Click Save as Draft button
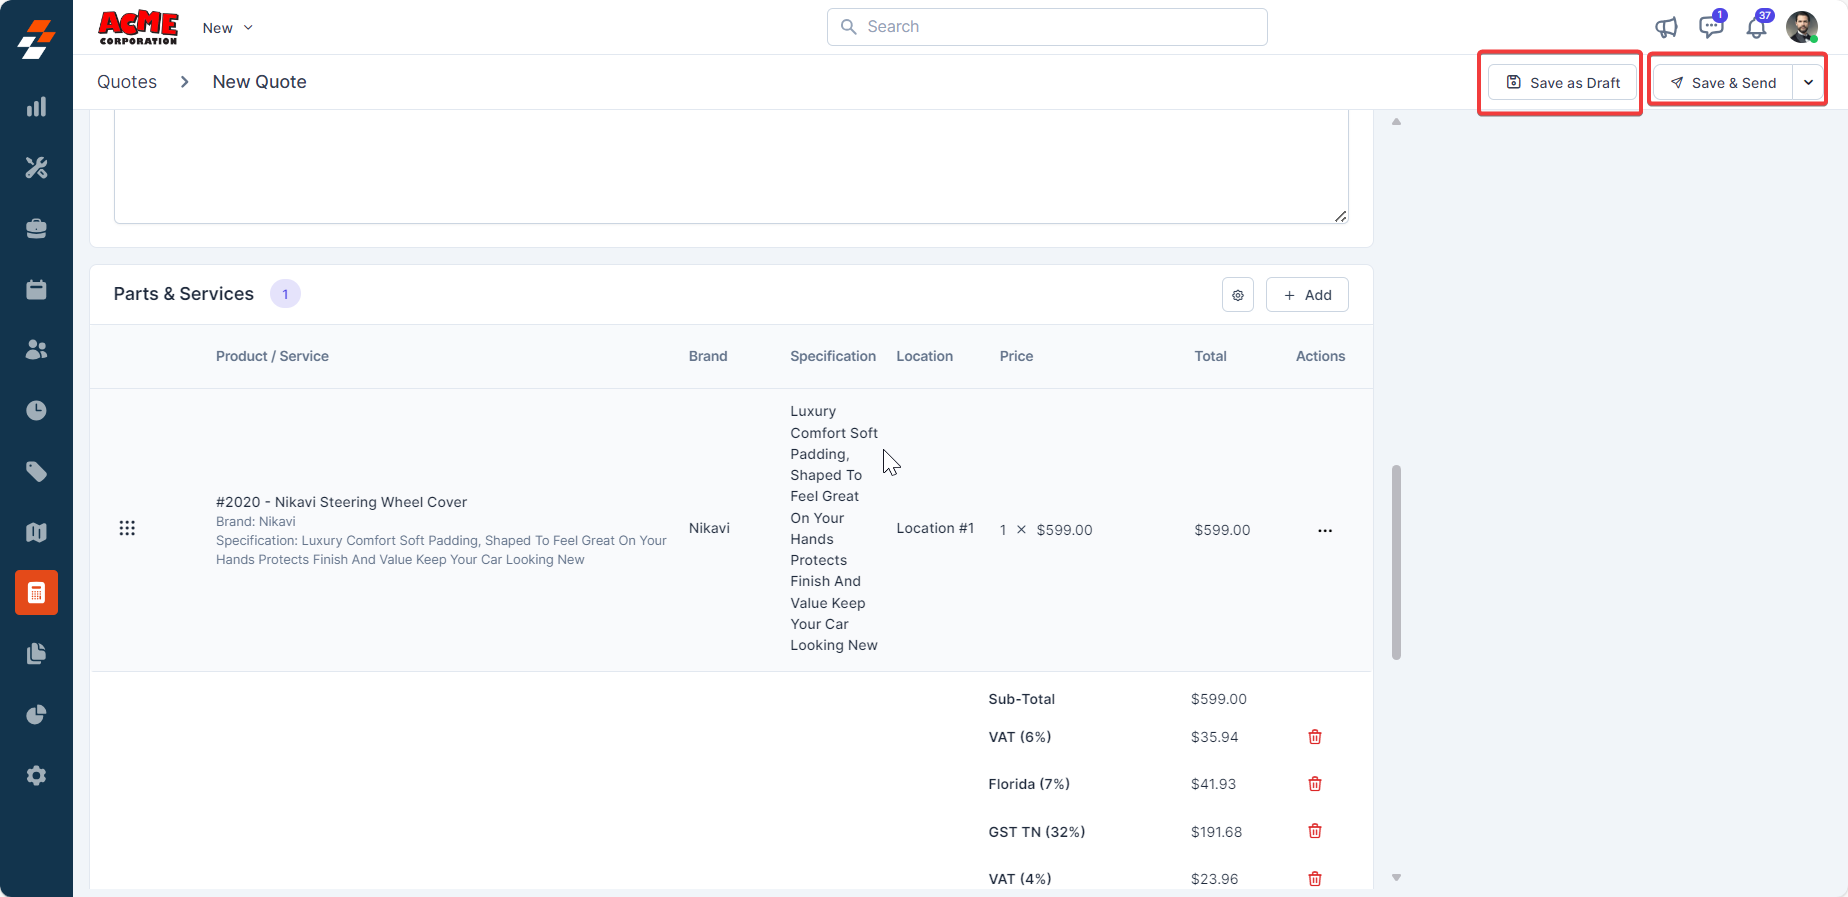 (1562, 83)
